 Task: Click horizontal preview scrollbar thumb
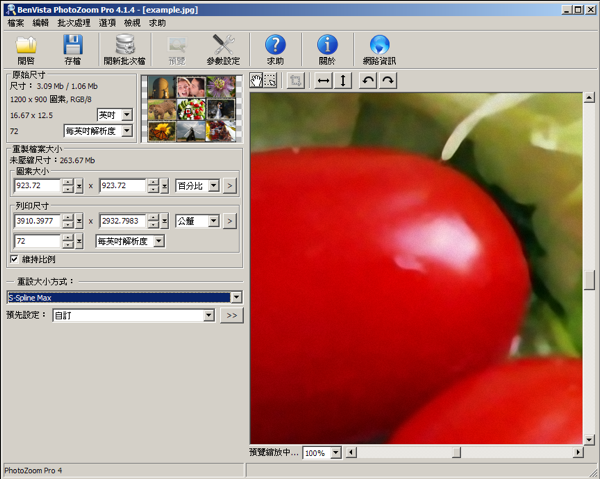[x=457, y=453]
